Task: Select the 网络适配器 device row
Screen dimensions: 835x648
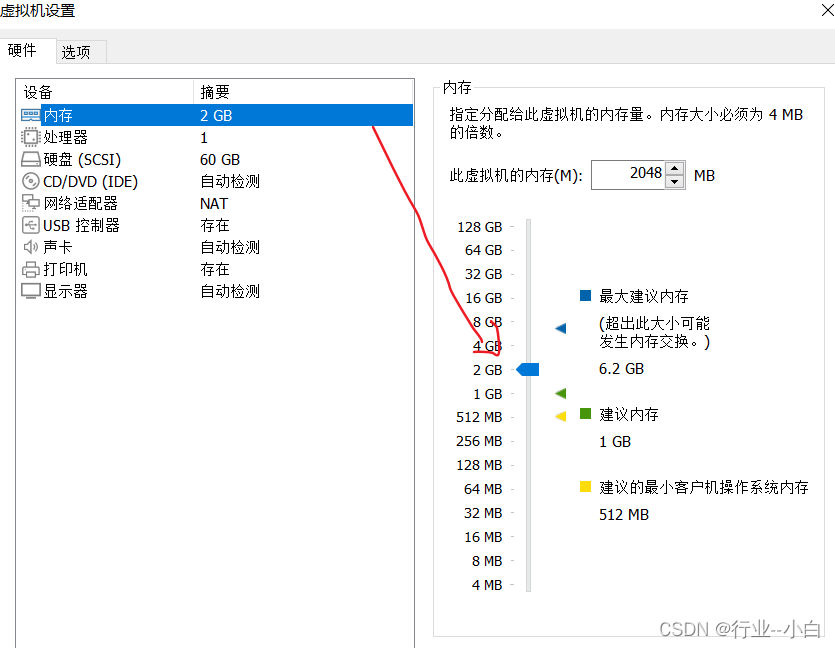Action: tap(216, 203)
